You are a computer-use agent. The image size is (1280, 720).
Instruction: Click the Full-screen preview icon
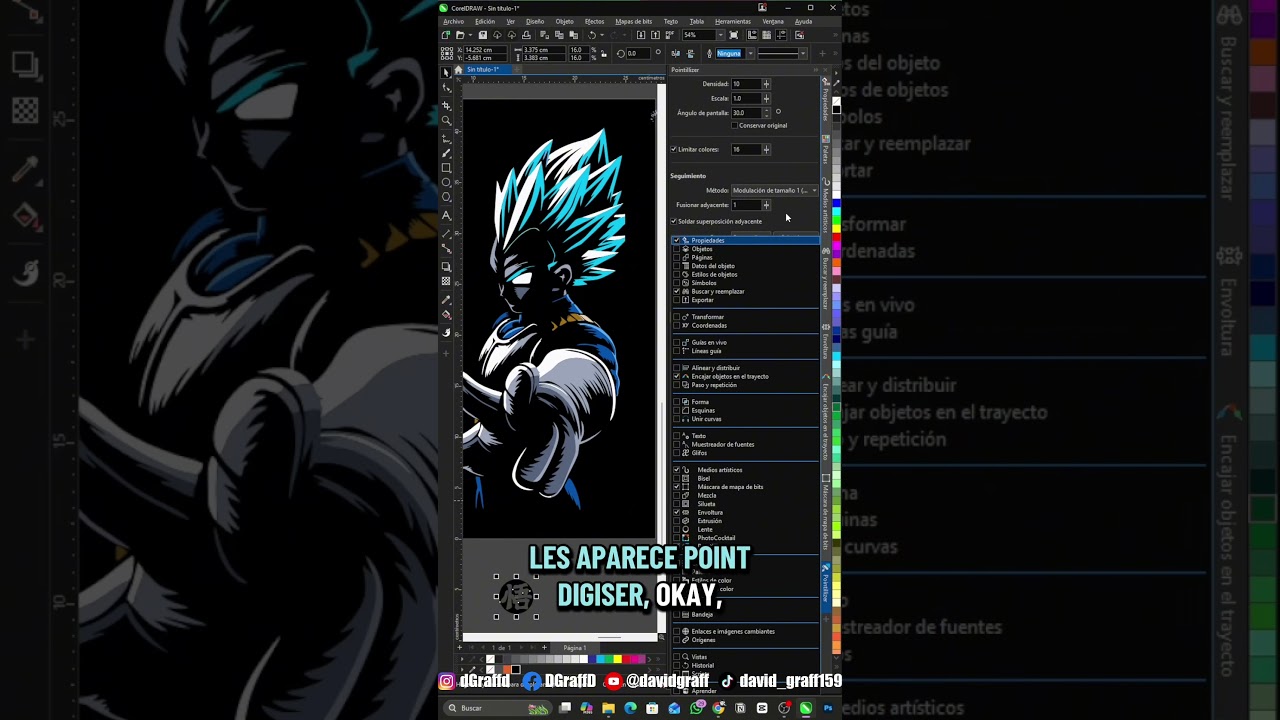pyautogui.click(x=733, y=35)
